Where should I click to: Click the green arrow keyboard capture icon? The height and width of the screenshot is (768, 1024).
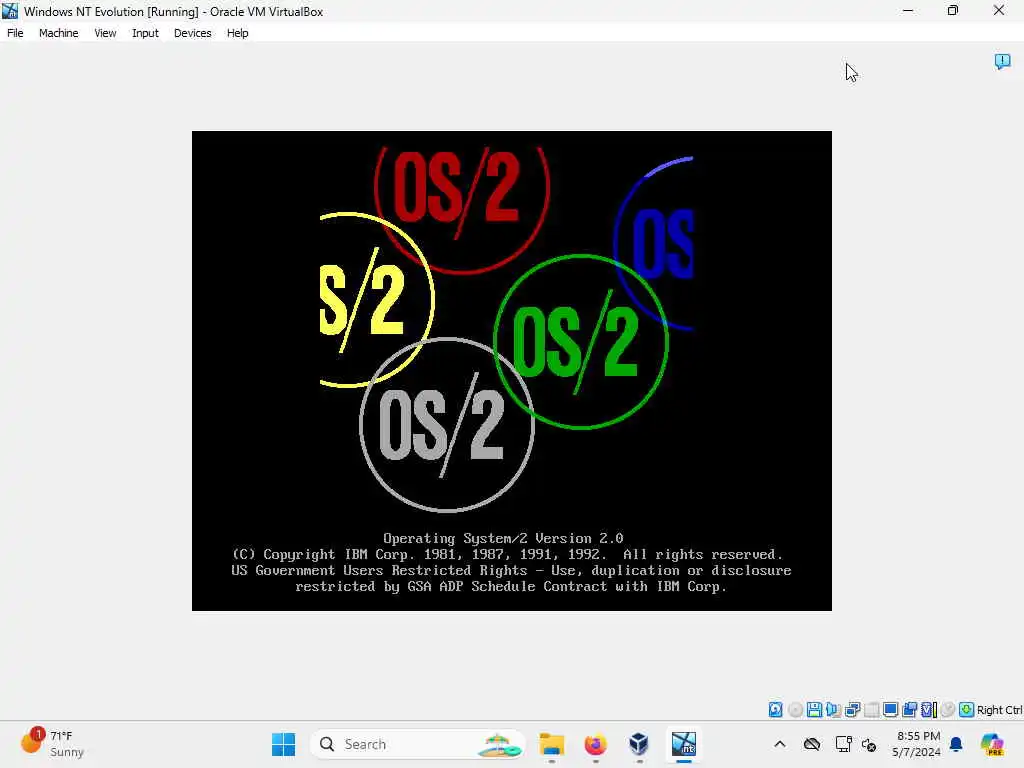967,710
